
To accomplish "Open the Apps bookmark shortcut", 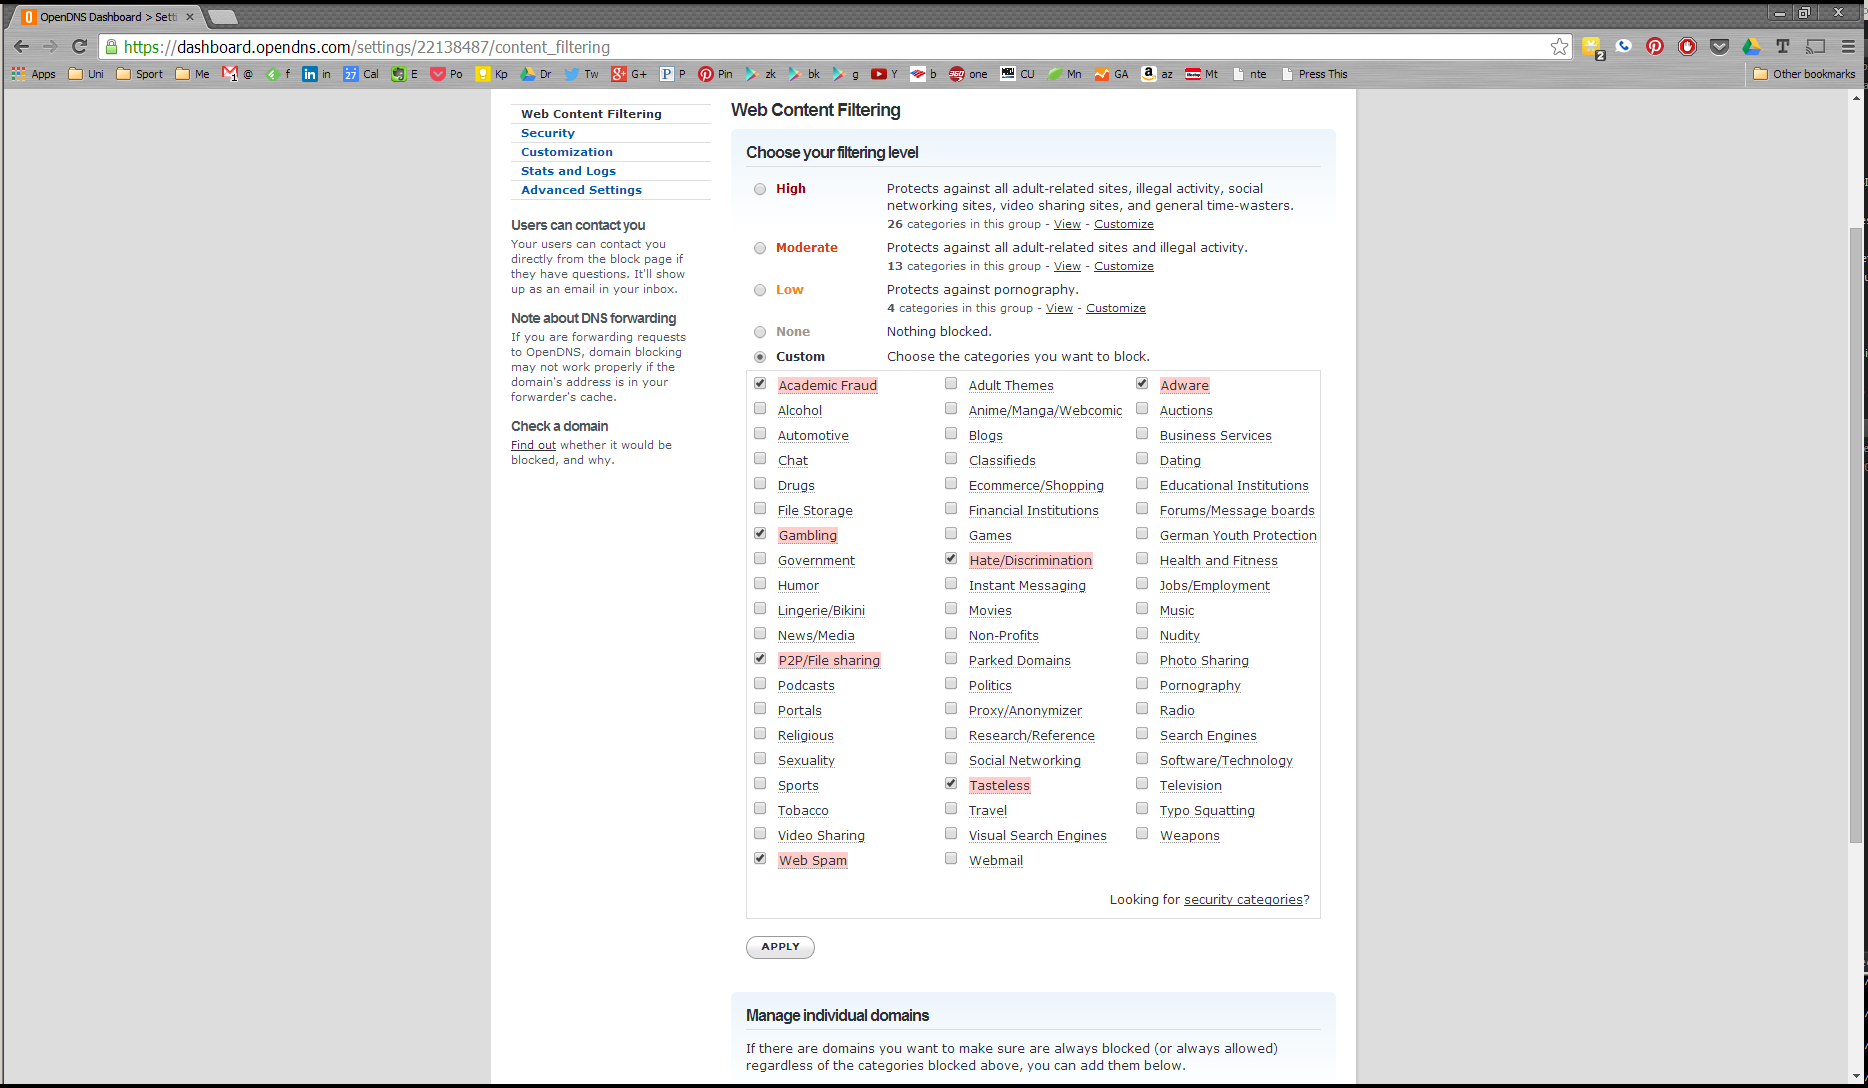I will coord(33,74).
